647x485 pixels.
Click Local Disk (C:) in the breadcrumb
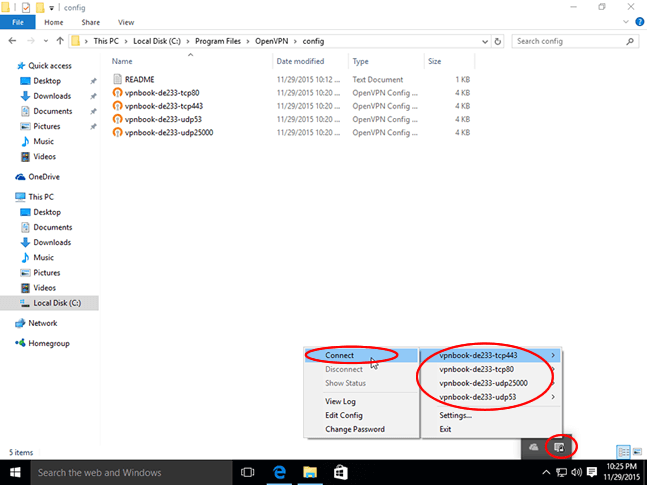[x=157, y=41]
